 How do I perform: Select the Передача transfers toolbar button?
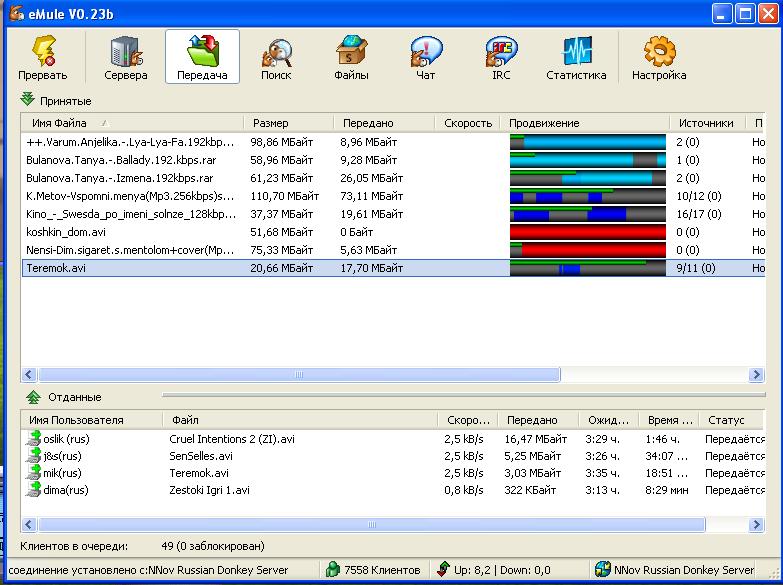[x=202, y=57]
